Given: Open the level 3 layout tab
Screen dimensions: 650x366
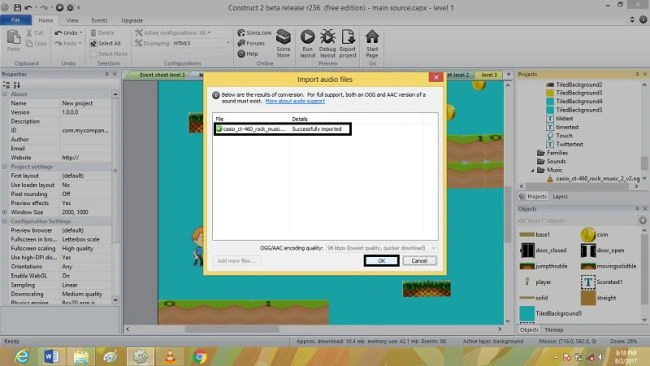Looking at the screenshot, I should pos(489,75).
